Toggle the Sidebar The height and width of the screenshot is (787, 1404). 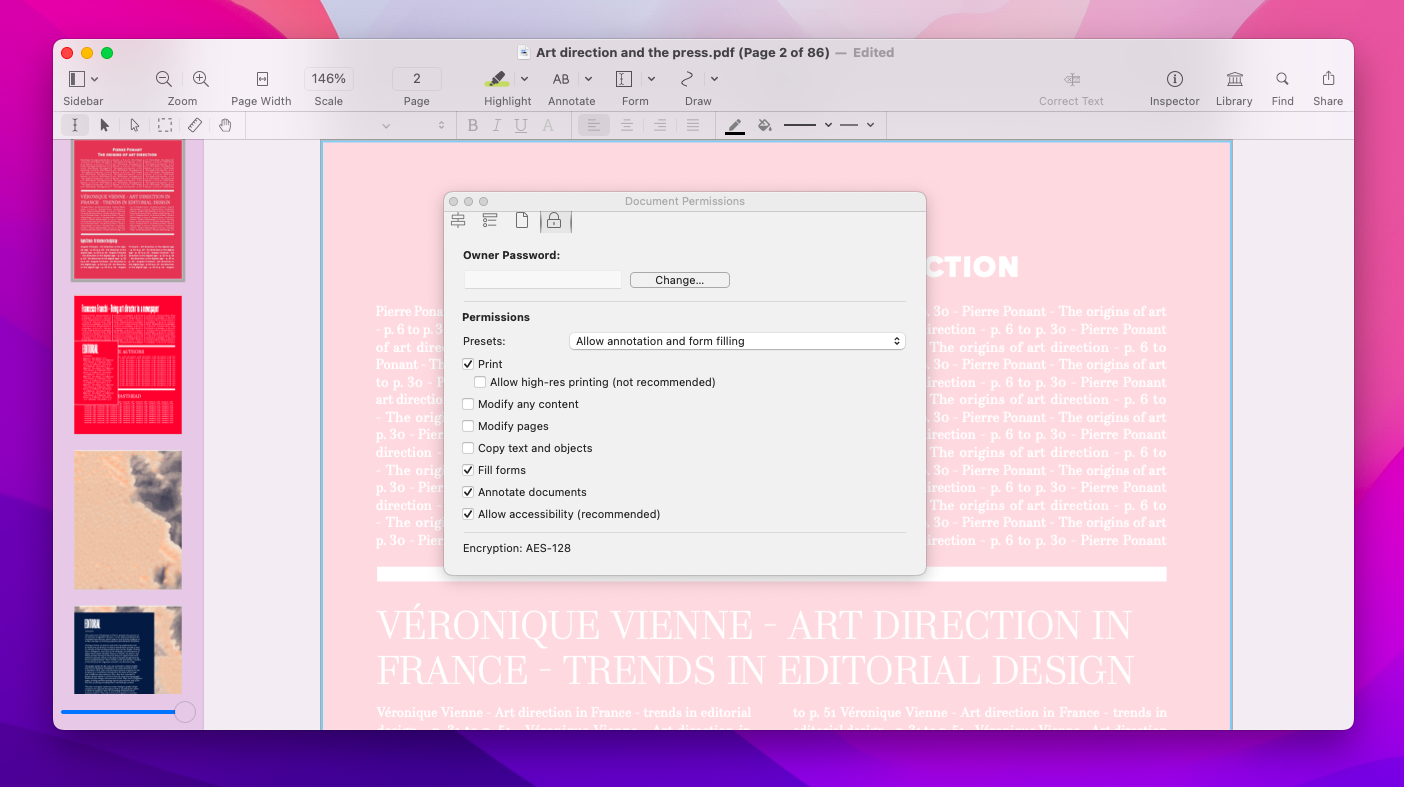point(76,79)
